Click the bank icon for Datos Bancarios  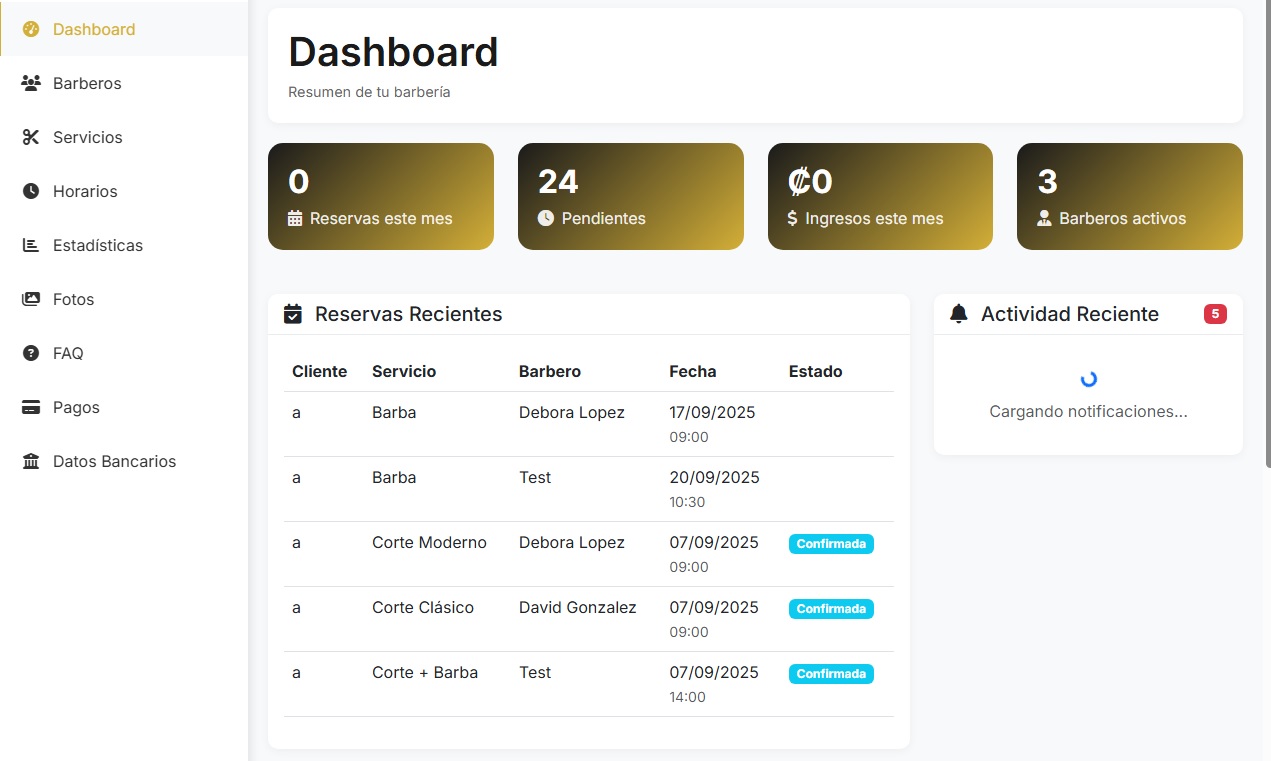(x=31, y=461)
